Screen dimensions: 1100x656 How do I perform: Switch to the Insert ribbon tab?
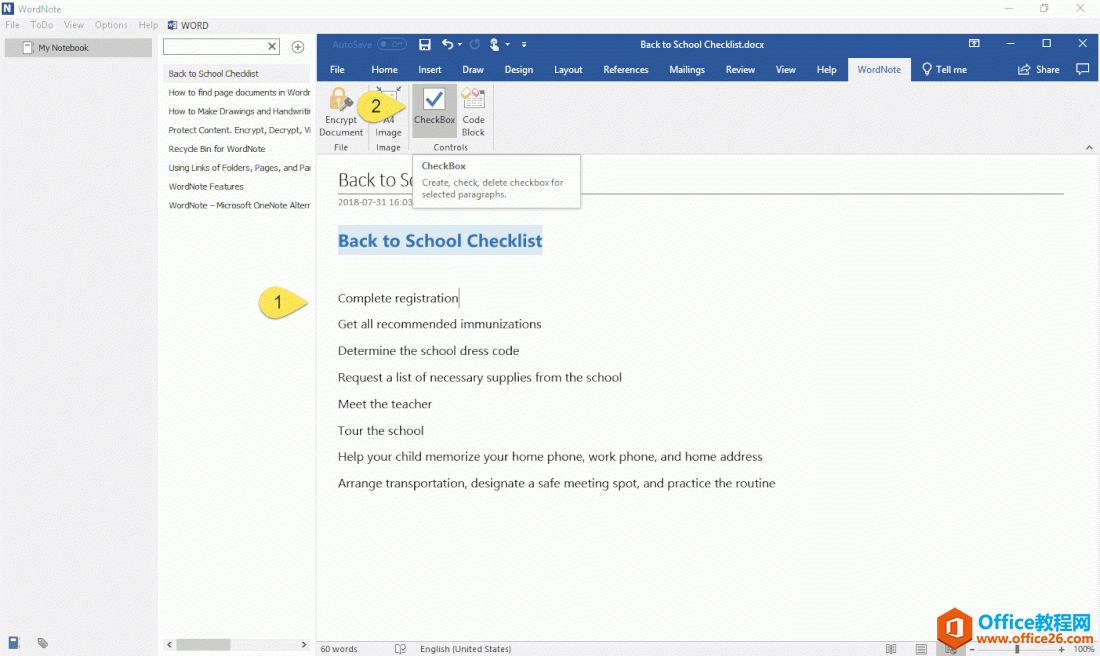coord(430,70)
